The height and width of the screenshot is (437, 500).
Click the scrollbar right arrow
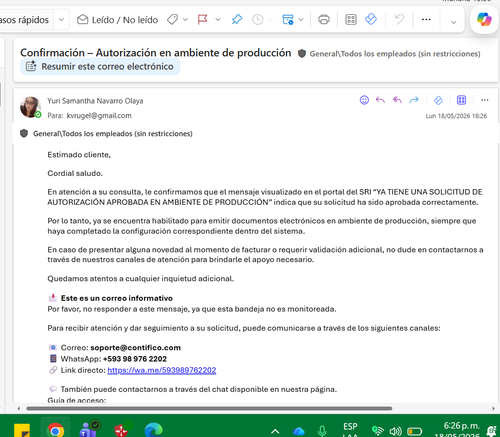(493, 408)
